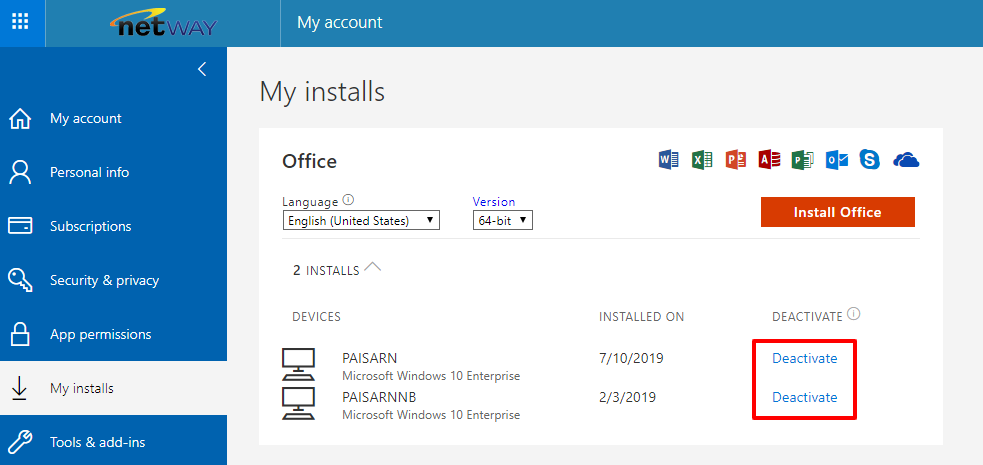Click the Skype icon
983x465 pixels.
click(x=870, y=160)
